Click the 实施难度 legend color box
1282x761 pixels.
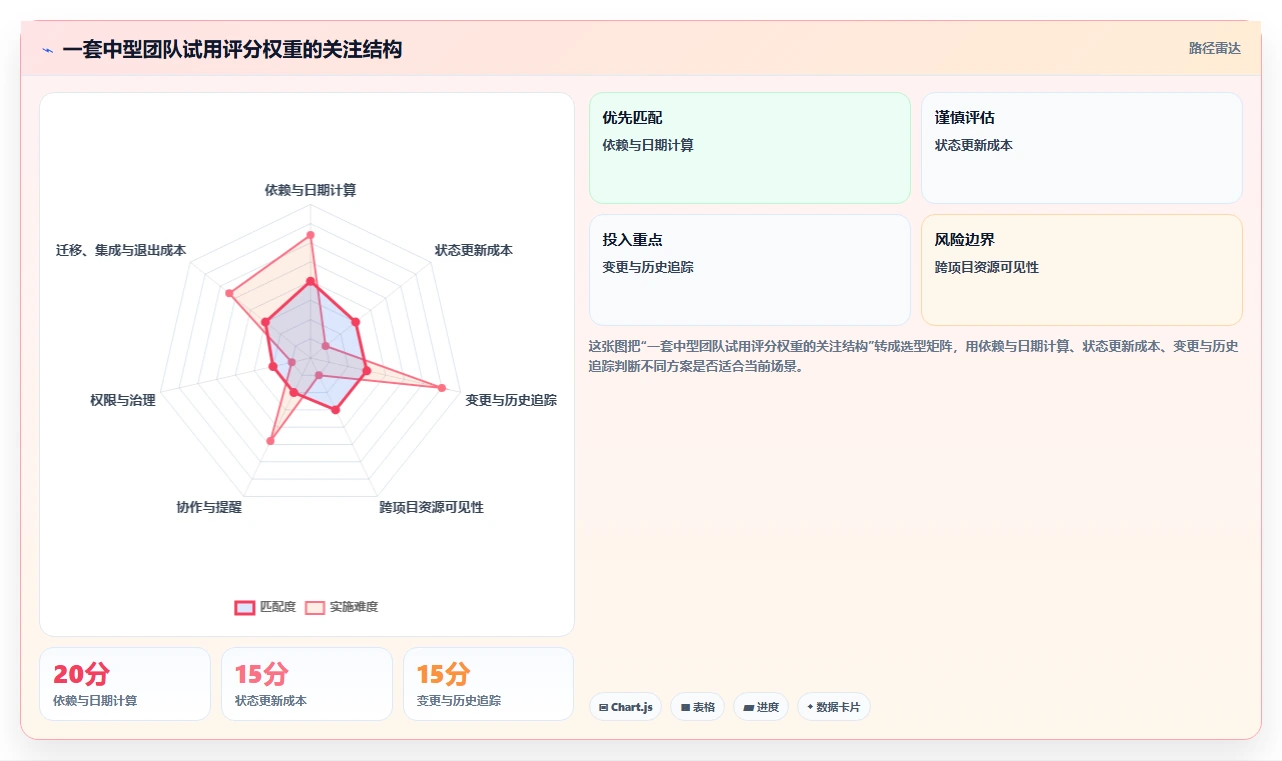pyautogui.click(x=315, y=607)
